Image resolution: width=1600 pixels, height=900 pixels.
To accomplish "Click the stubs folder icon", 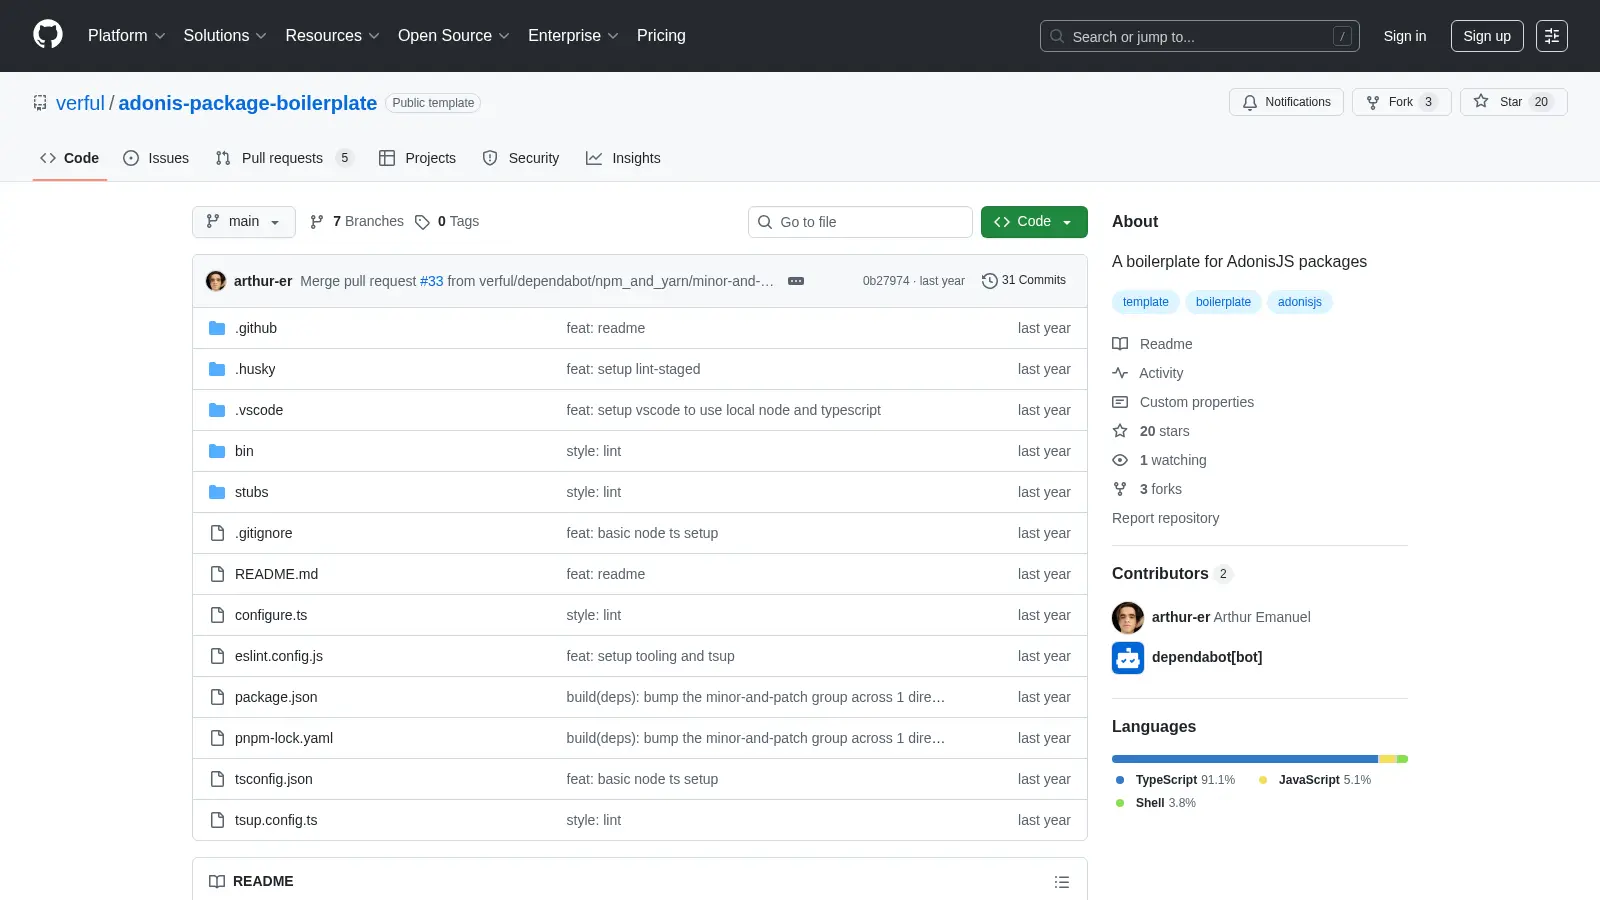I will 217,492.
